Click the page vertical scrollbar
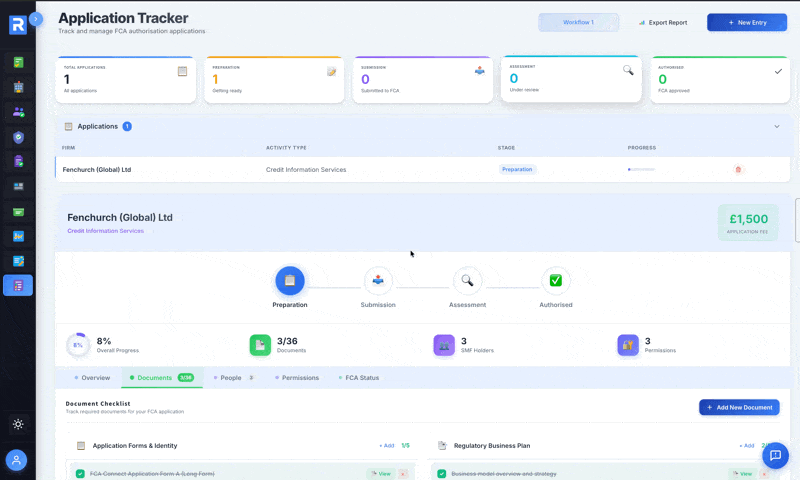800x480 pixels. click(x=797, y=220)
